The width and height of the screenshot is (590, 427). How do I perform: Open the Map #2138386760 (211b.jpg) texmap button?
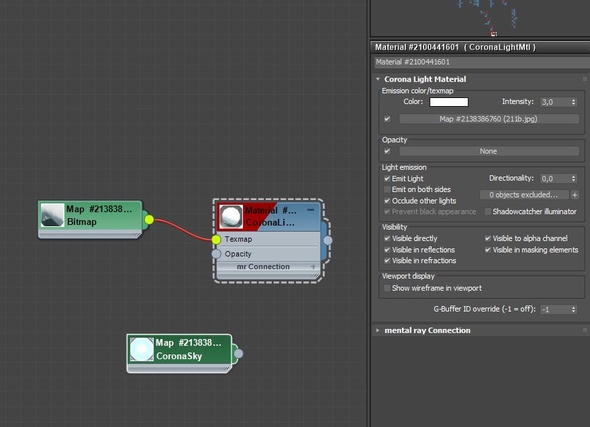489,119
